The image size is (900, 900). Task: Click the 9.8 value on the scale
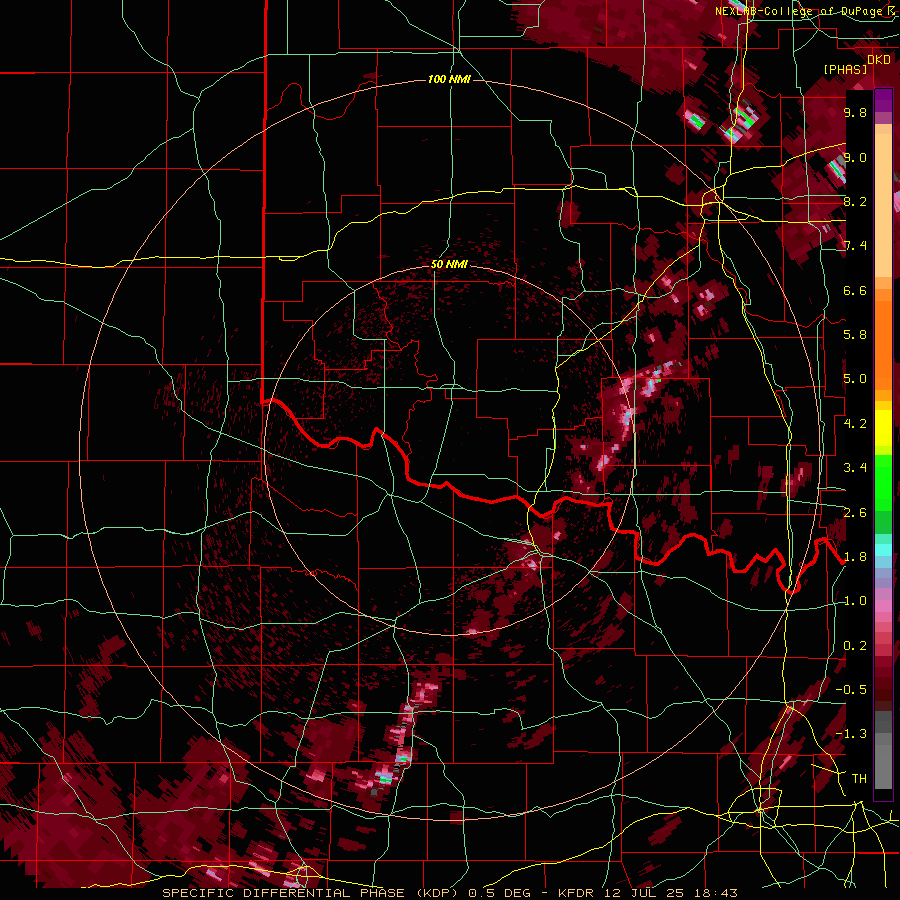(x=855, y=112)
